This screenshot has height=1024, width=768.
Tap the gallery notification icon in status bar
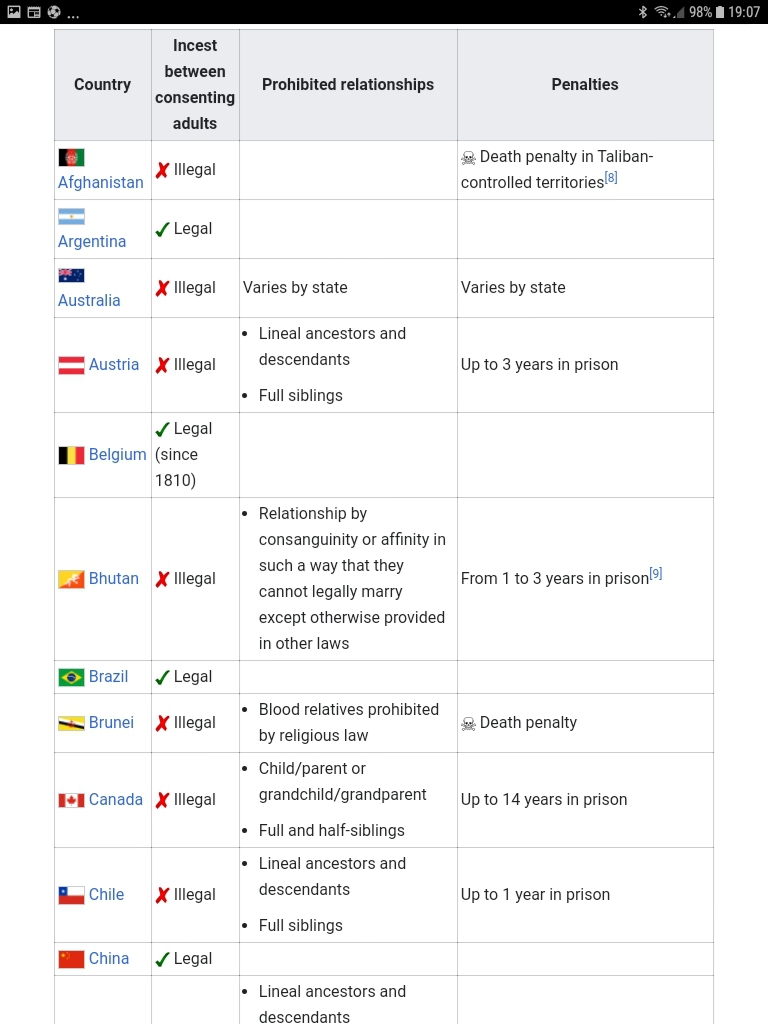pos(14,12)
